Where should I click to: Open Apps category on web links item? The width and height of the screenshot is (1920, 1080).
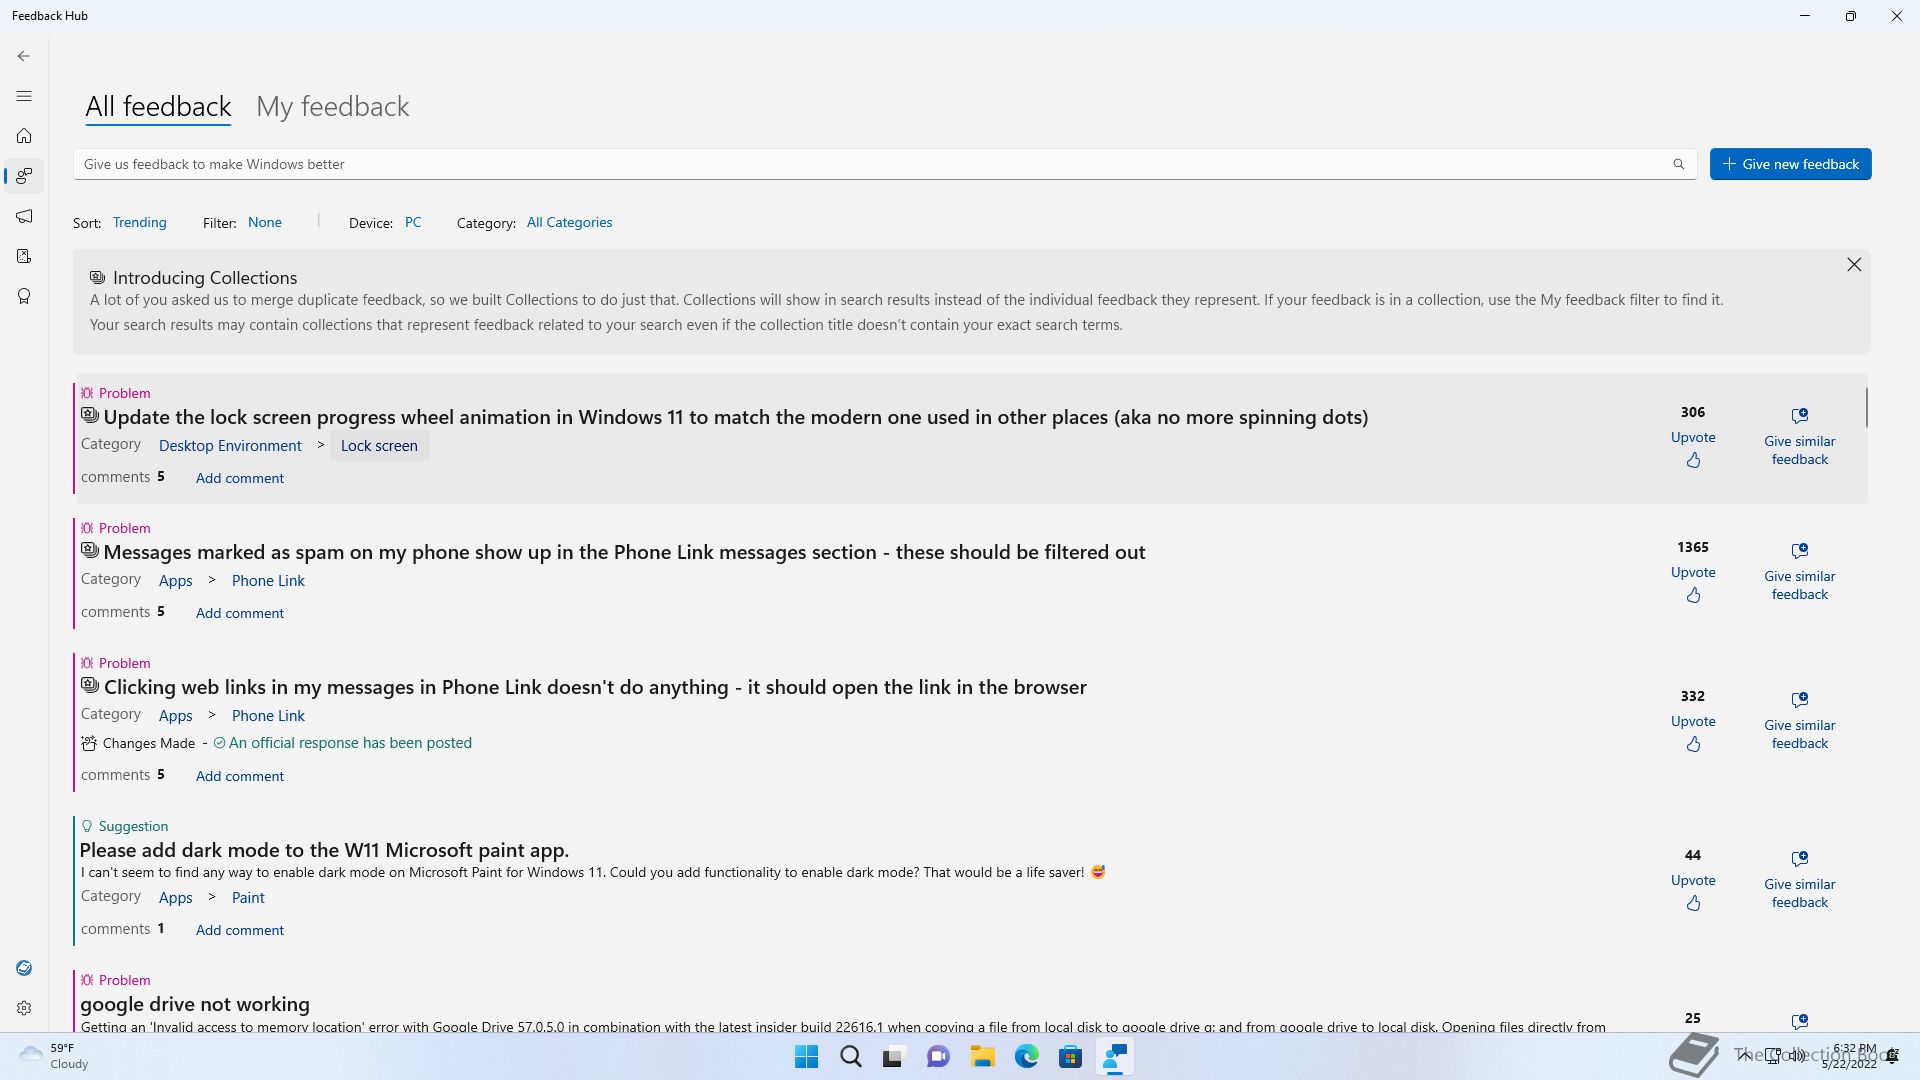tap(175, 716)
